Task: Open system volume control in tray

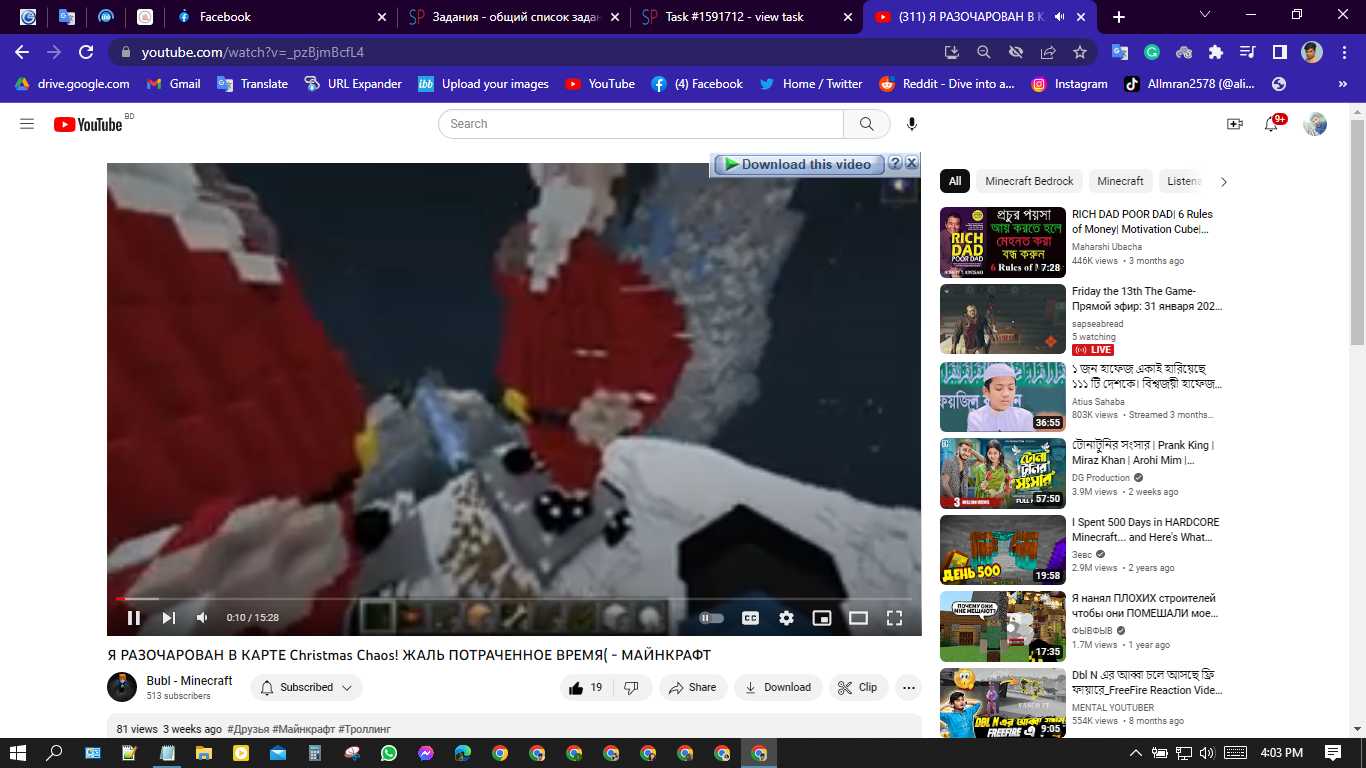Action: click(x=1207, y=753)
